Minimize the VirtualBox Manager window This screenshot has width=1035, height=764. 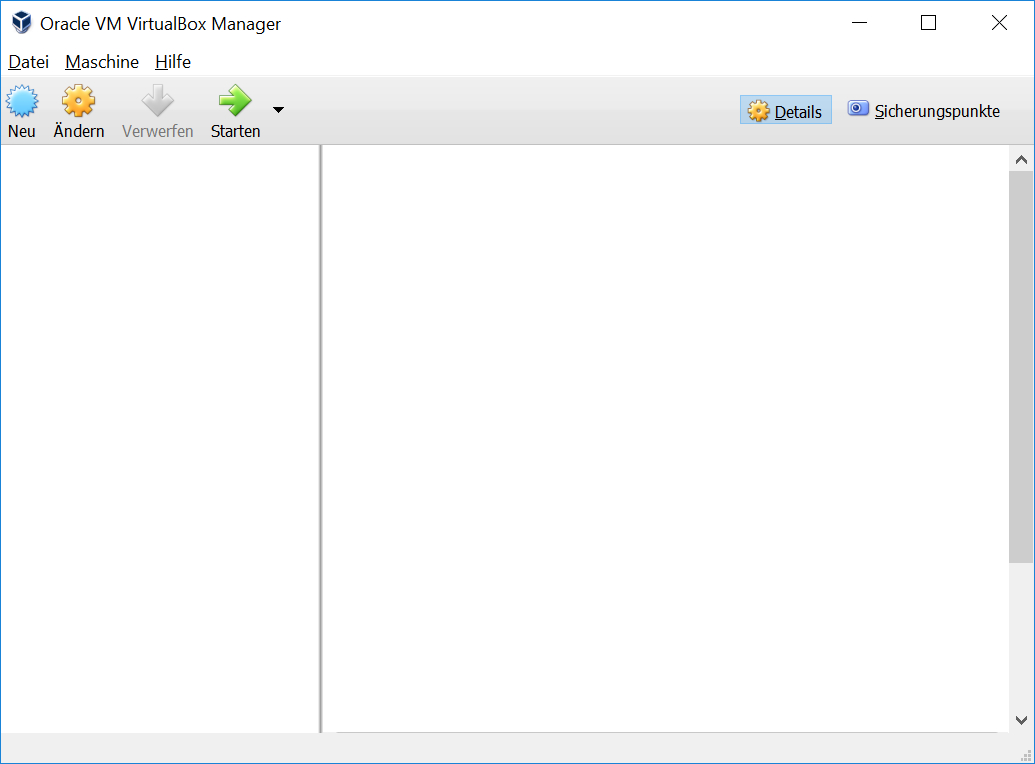(x=859, y=23)
